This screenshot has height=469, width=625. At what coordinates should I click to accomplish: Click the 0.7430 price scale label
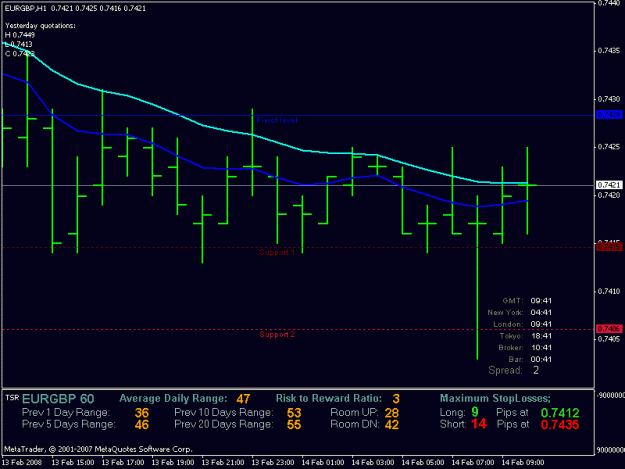[x=609, y=99]
